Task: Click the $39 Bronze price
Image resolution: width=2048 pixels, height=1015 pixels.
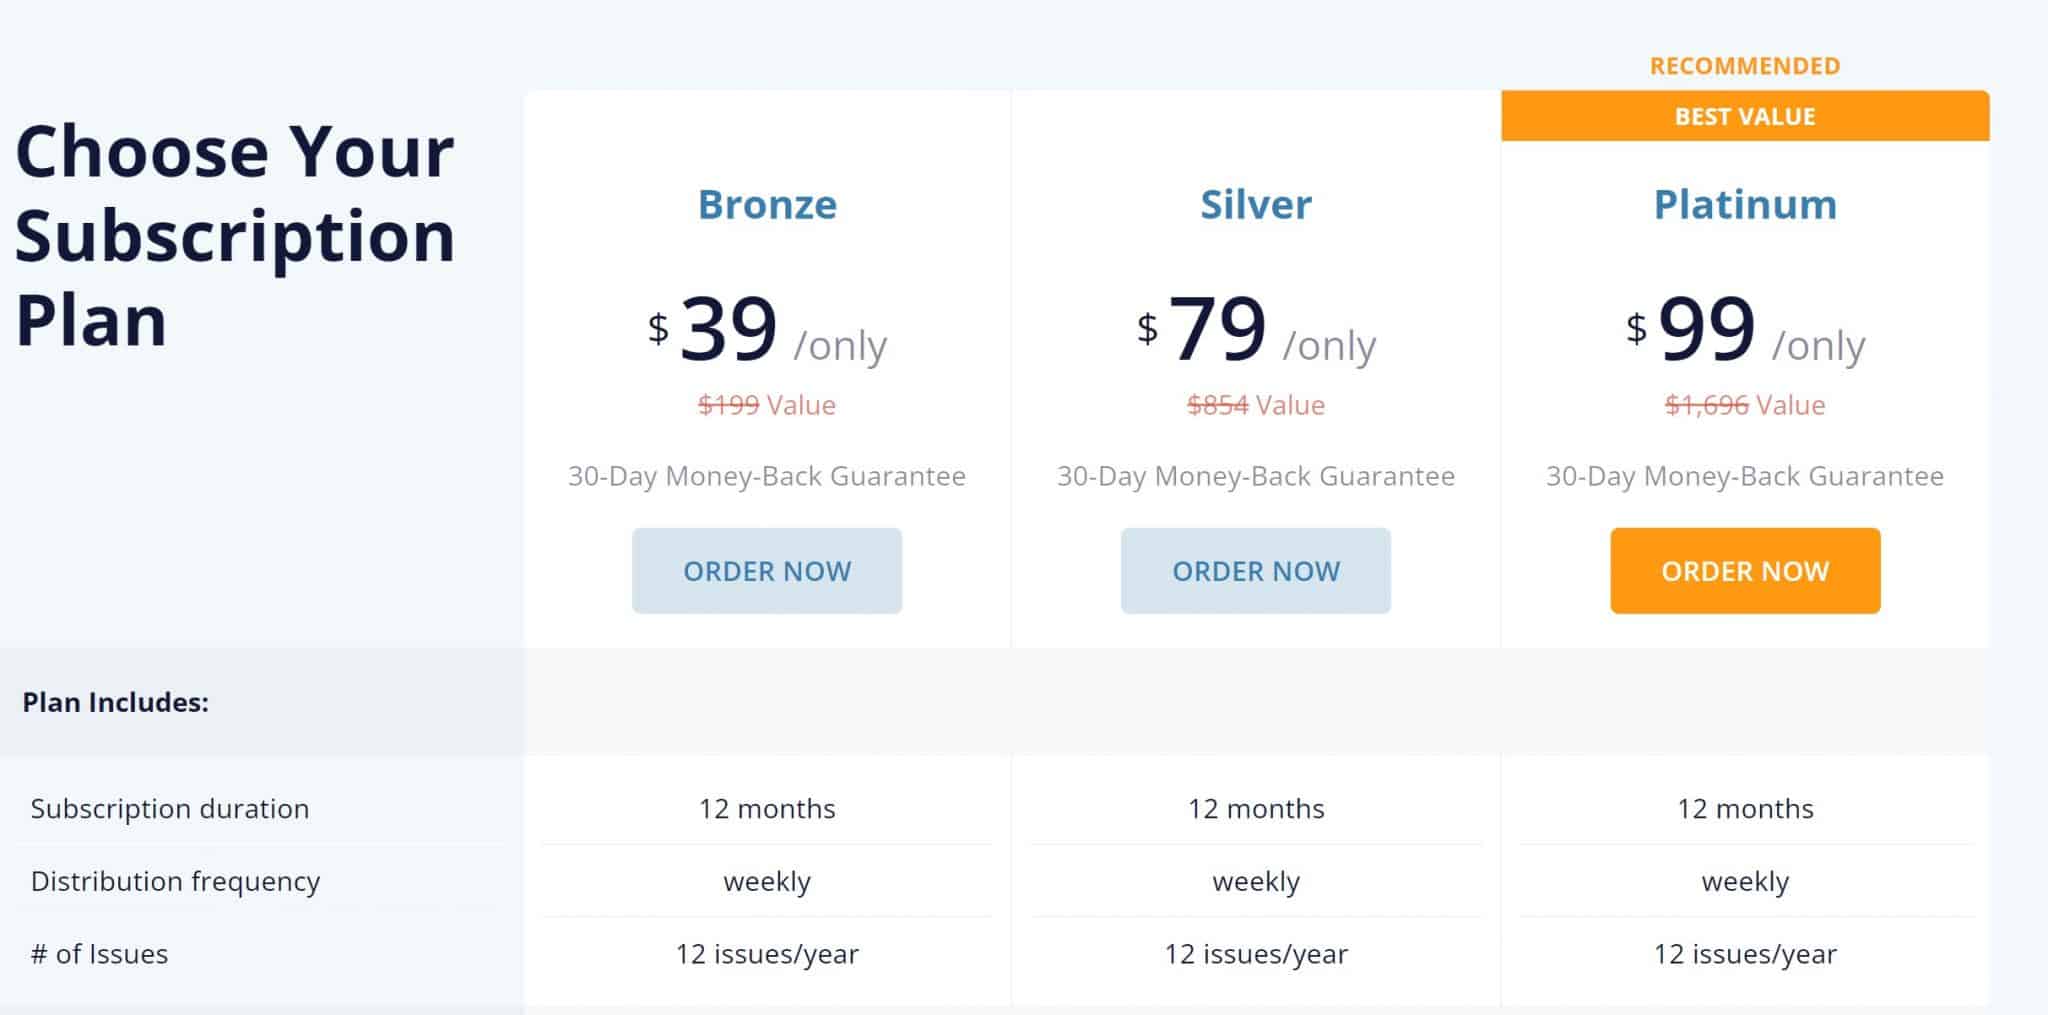Action: point(728,329)
